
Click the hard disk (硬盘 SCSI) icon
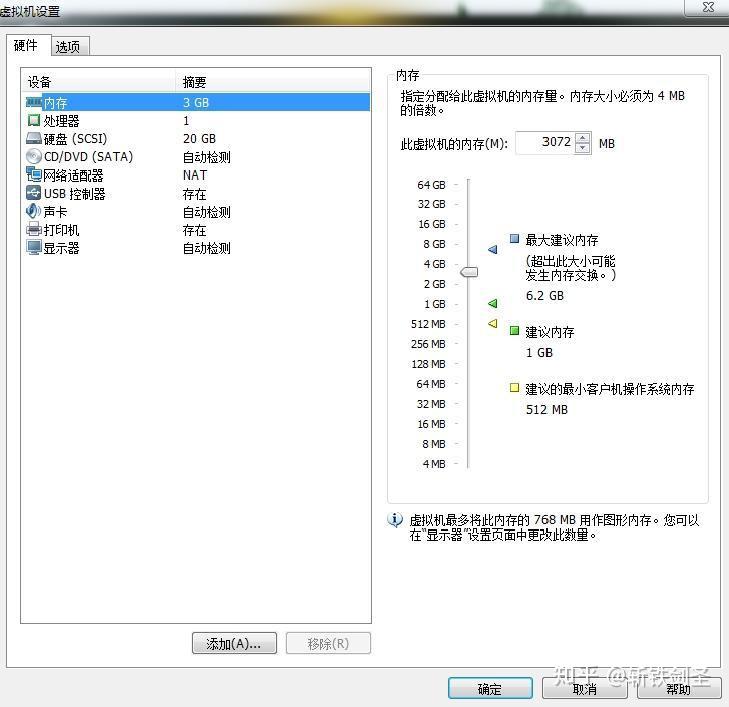pos(34,139)
